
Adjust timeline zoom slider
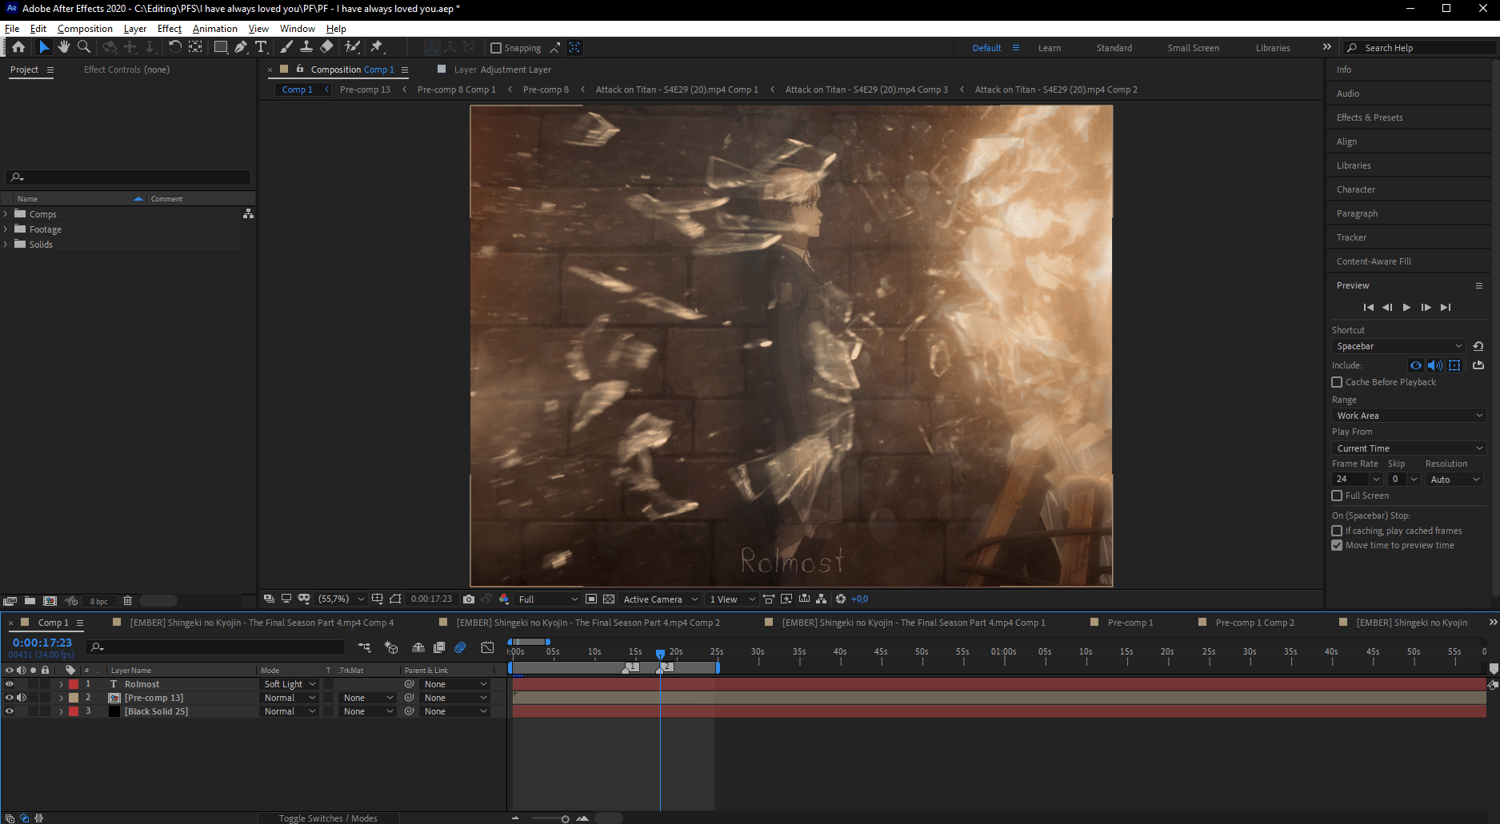[565, 819]
